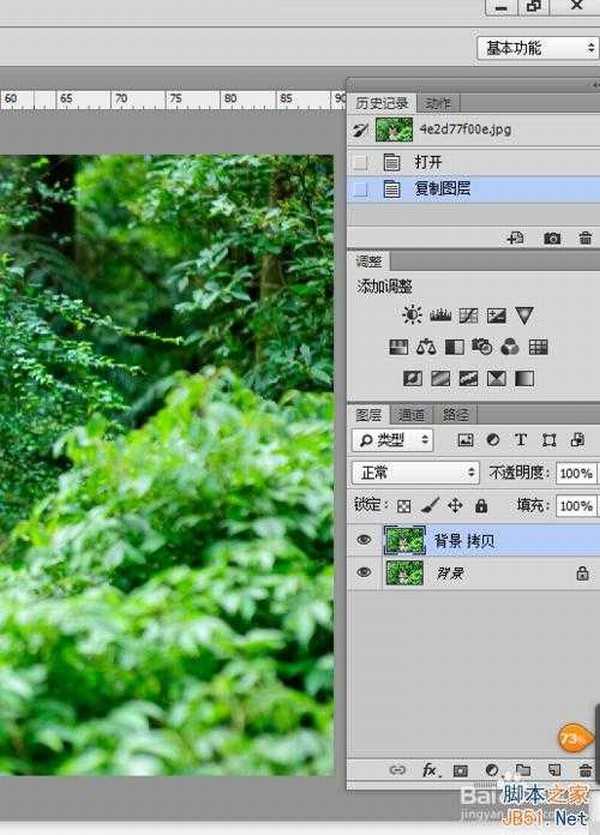The height and width of the screenshot is (835, 600).
Task: Toggle visibility of the 背景 layer
Action: 364,573
